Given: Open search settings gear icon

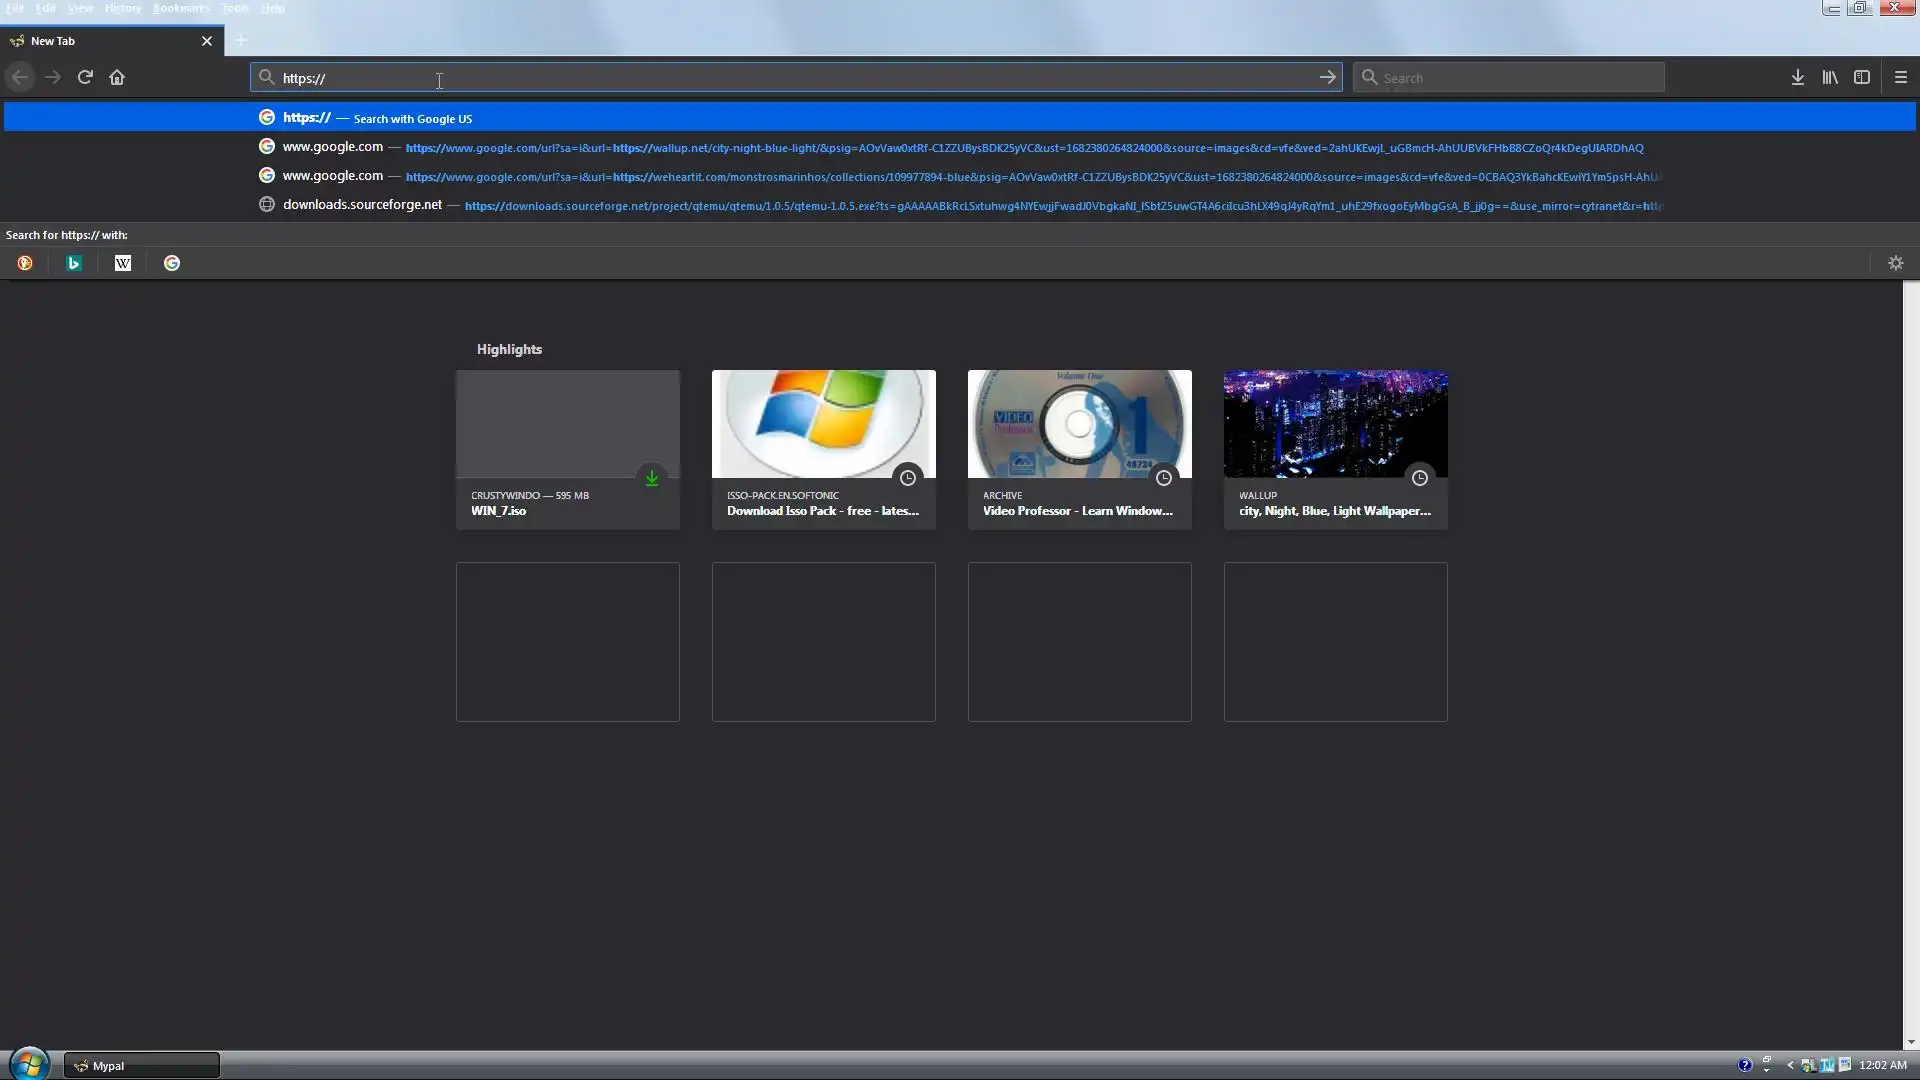Looking at the screenshot, I should pyautogui.click(x=1895, y=263).
